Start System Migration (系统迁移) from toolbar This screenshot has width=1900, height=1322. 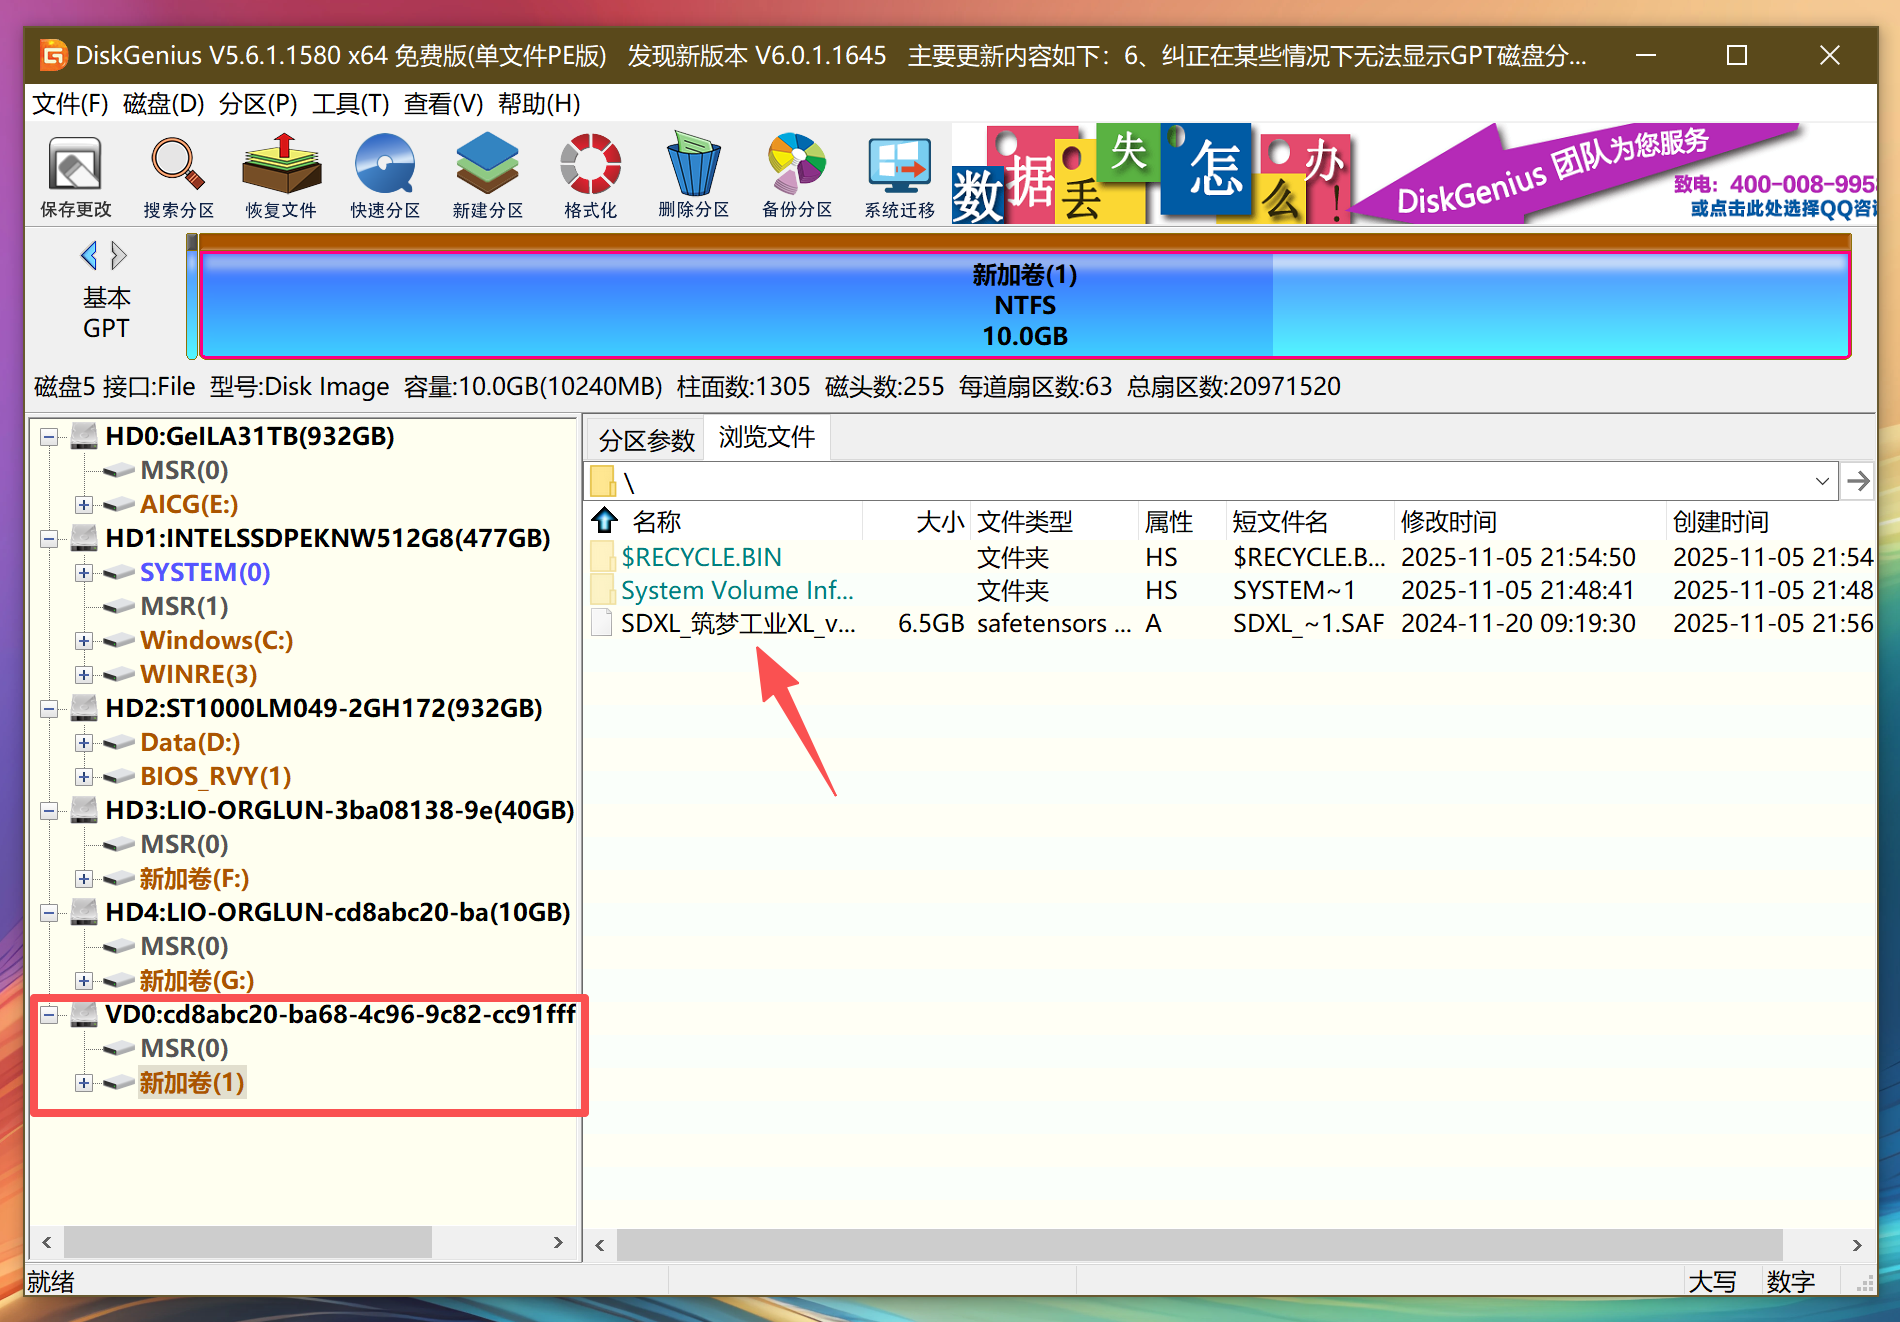click(x=899, y=176)
